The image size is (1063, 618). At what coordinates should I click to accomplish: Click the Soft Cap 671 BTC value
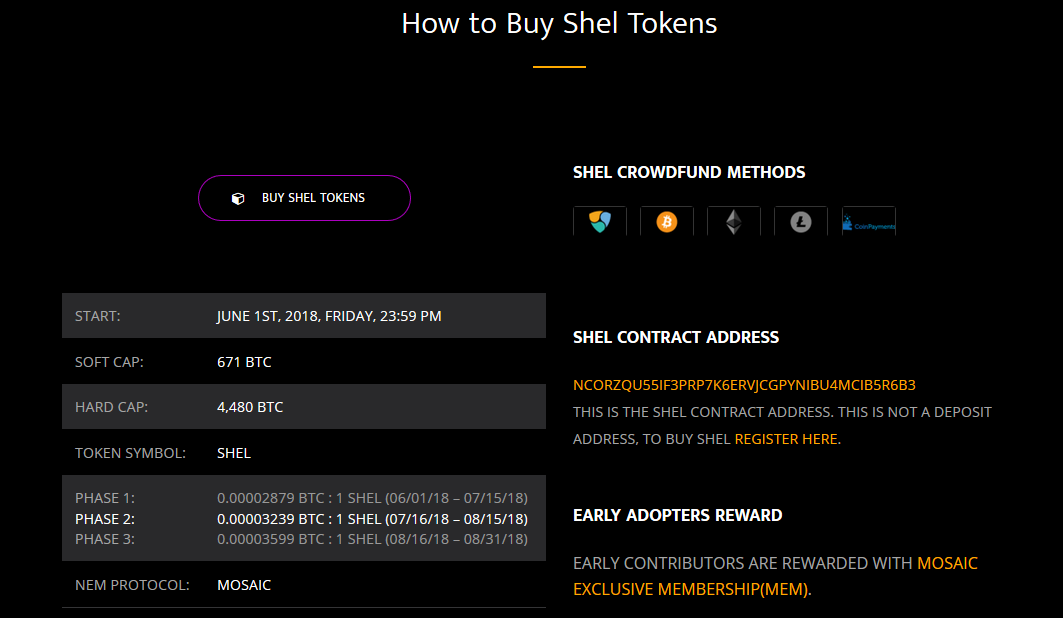click(x=244, y=362)
